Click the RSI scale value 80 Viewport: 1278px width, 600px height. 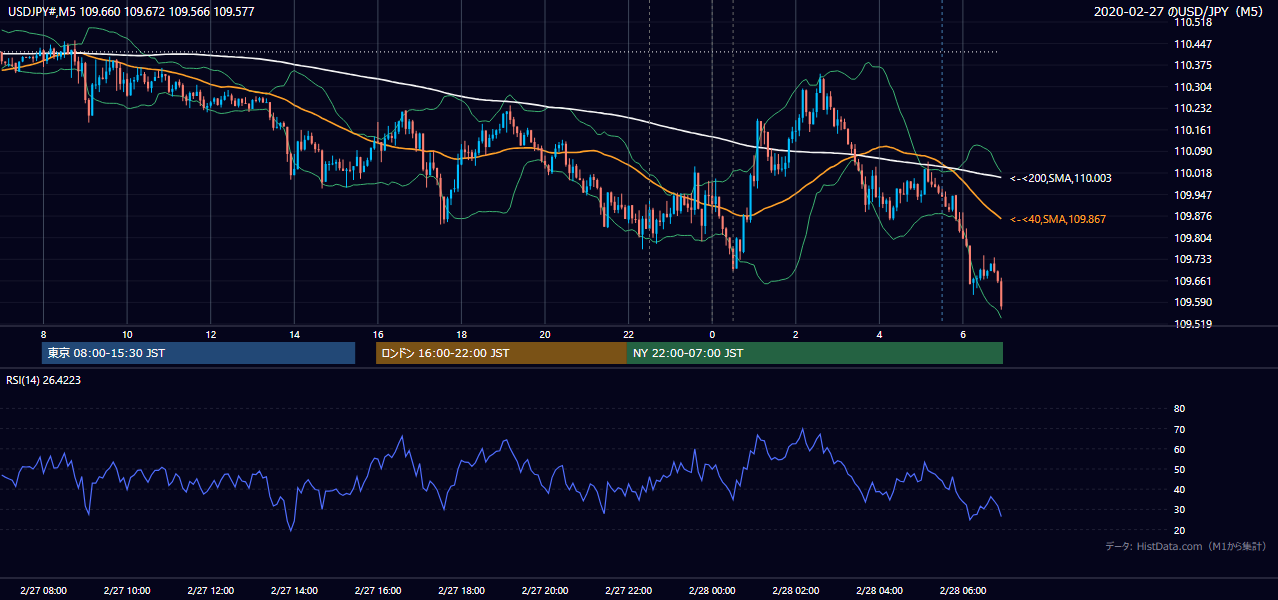tap(1179, 409)
